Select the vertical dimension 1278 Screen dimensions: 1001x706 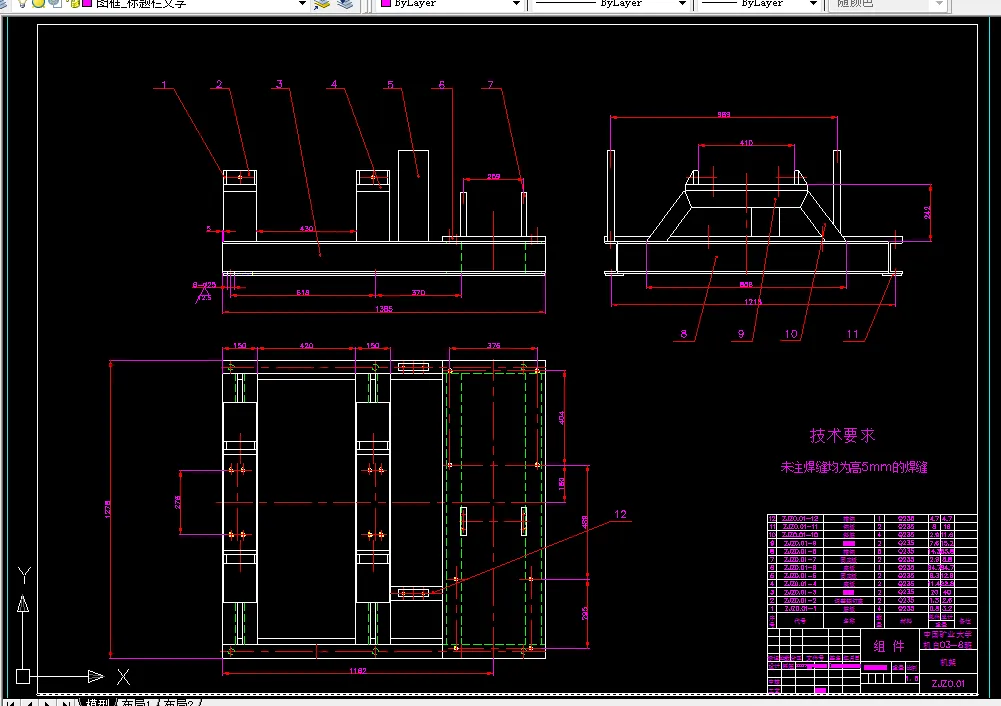[x=108, y=509]
